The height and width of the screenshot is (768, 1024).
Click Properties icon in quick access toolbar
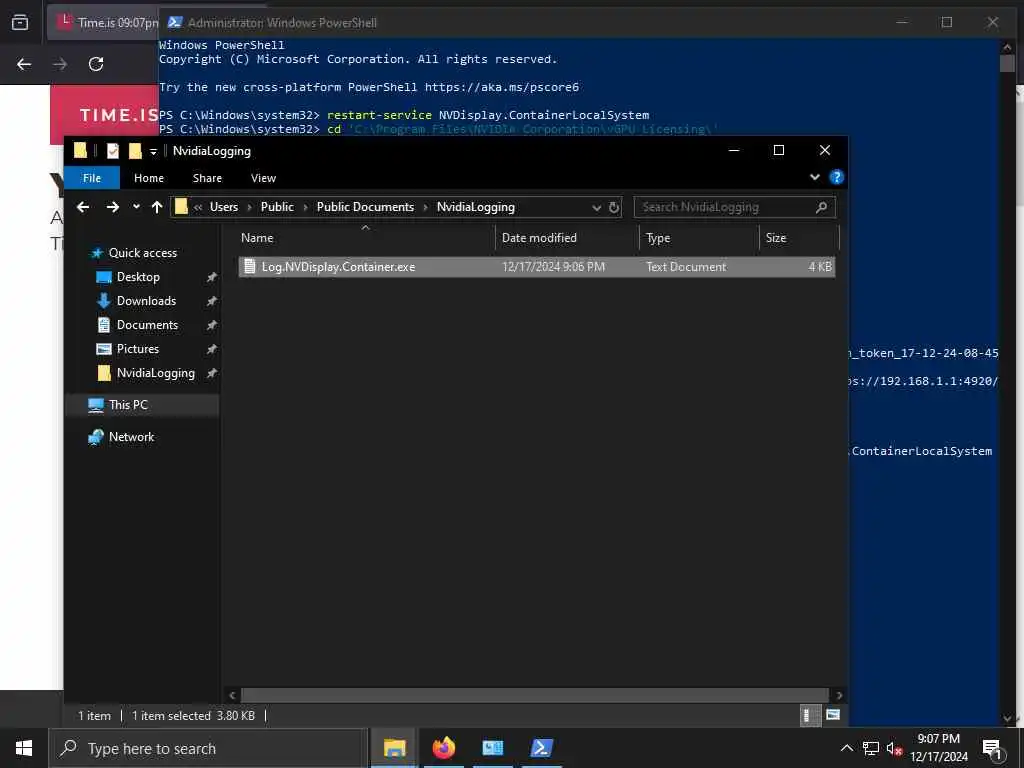[112, 151]
